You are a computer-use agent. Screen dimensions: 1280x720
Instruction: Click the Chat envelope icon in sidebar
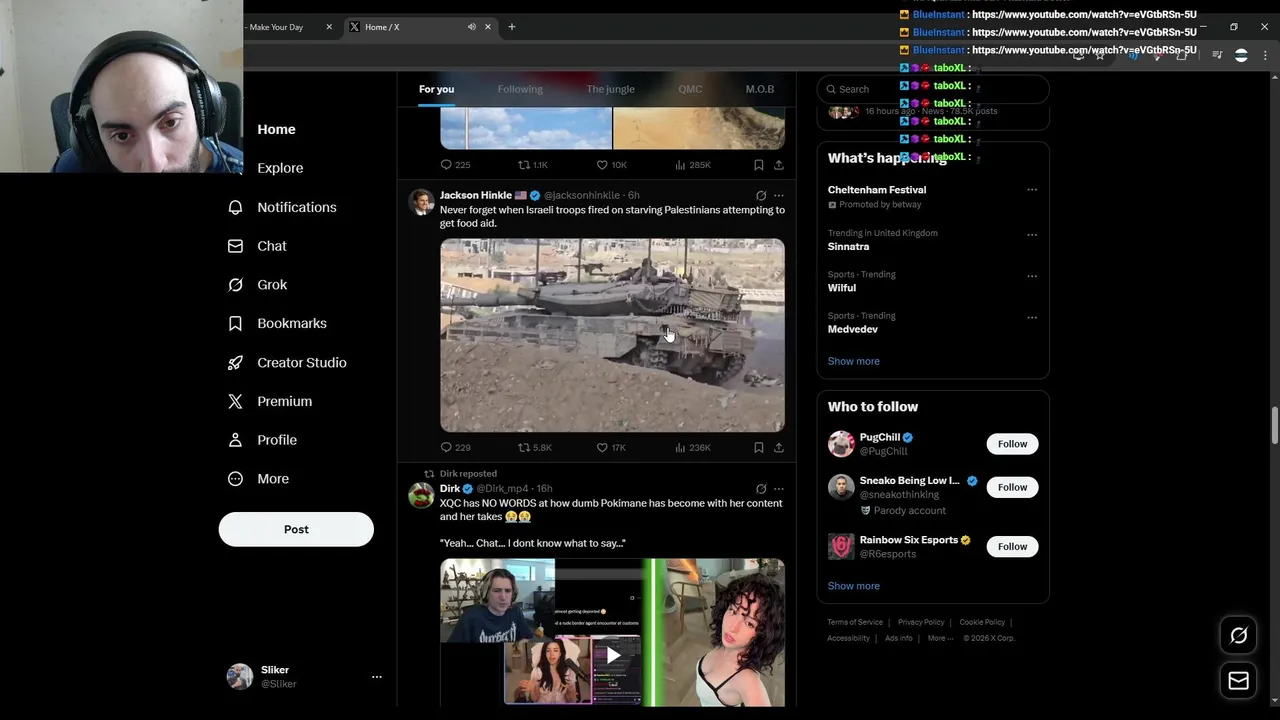pyautogui.click(x=235, y=246)
